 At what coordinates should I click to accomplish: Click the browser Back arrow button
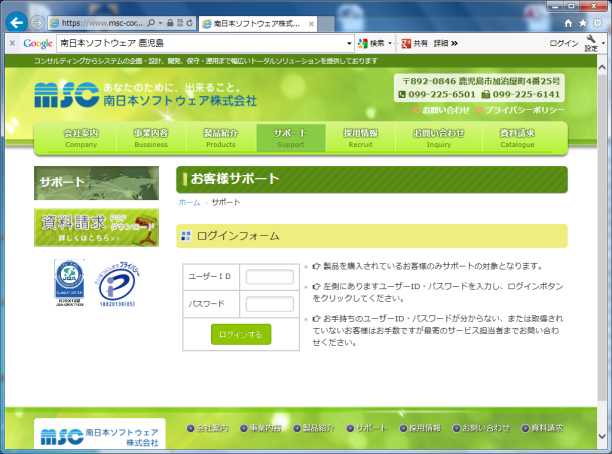(16, 22)
